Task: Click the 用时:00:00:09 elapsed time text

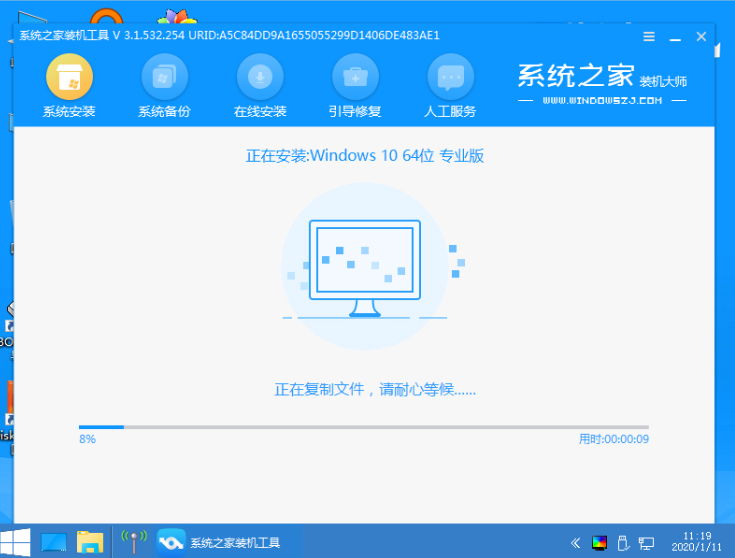Action: pyautogui.click(x=614, y=439)
